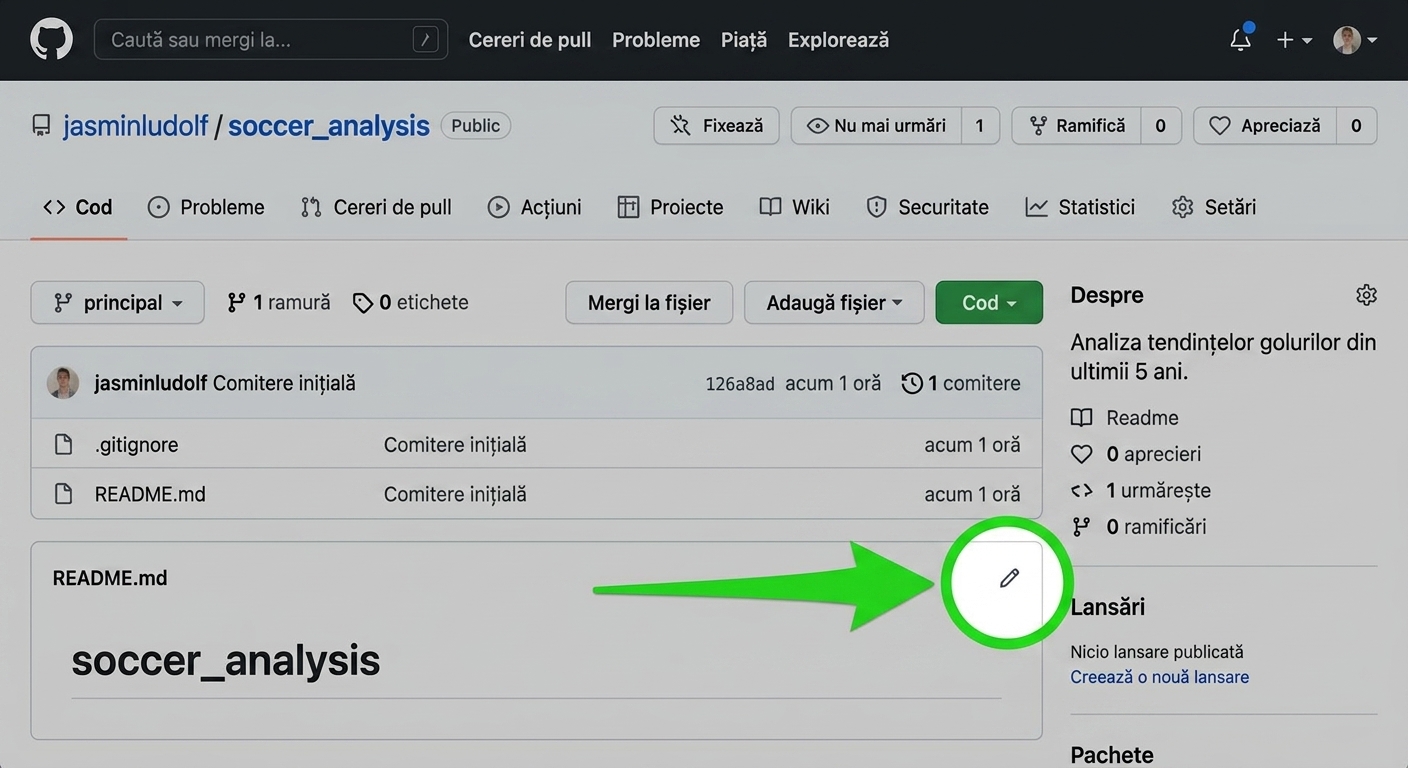This screenshot has height=768, width=1408.
Task: Click the README.md header above preview
Action: [x=110, y=578]
